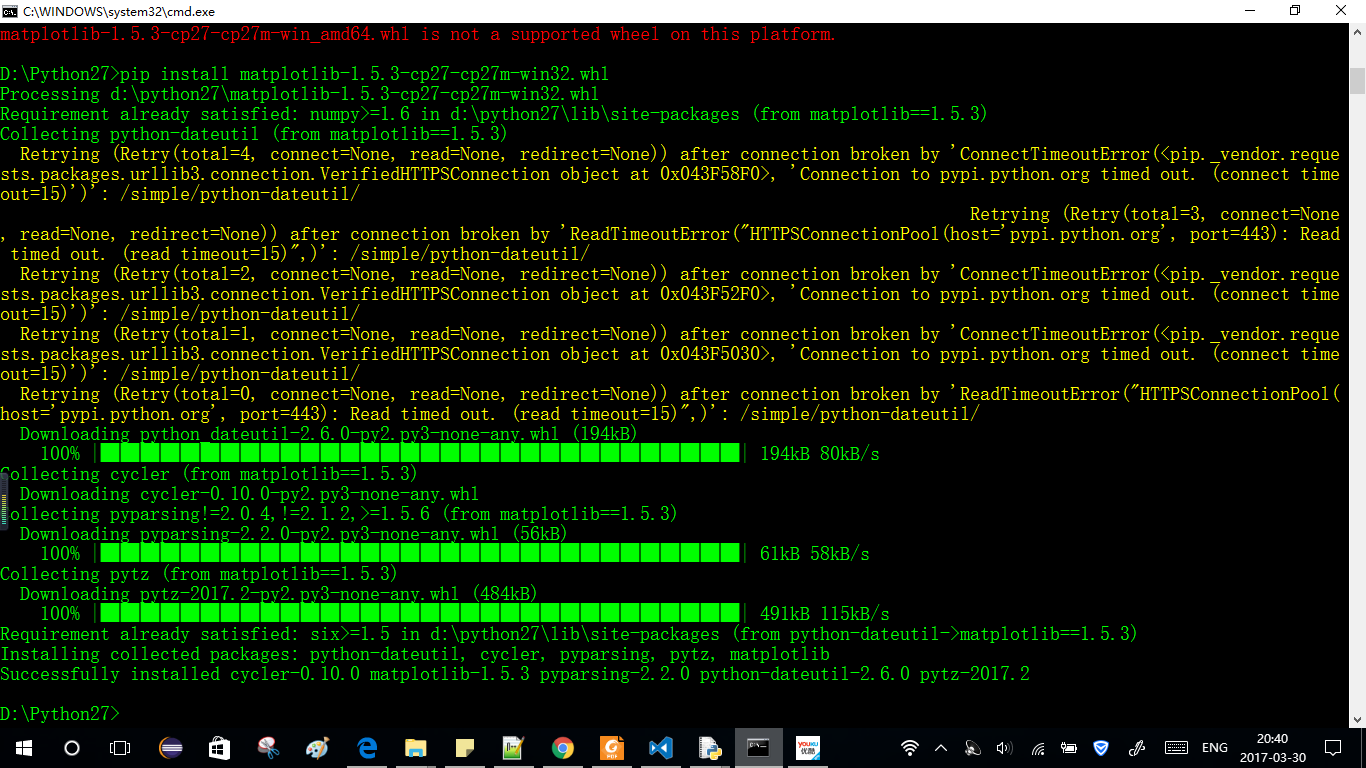Image resolution: width=1366 pixels, height=768 pixels.
Task: Switch ENG input language indicator
Action: [1215, 748]
